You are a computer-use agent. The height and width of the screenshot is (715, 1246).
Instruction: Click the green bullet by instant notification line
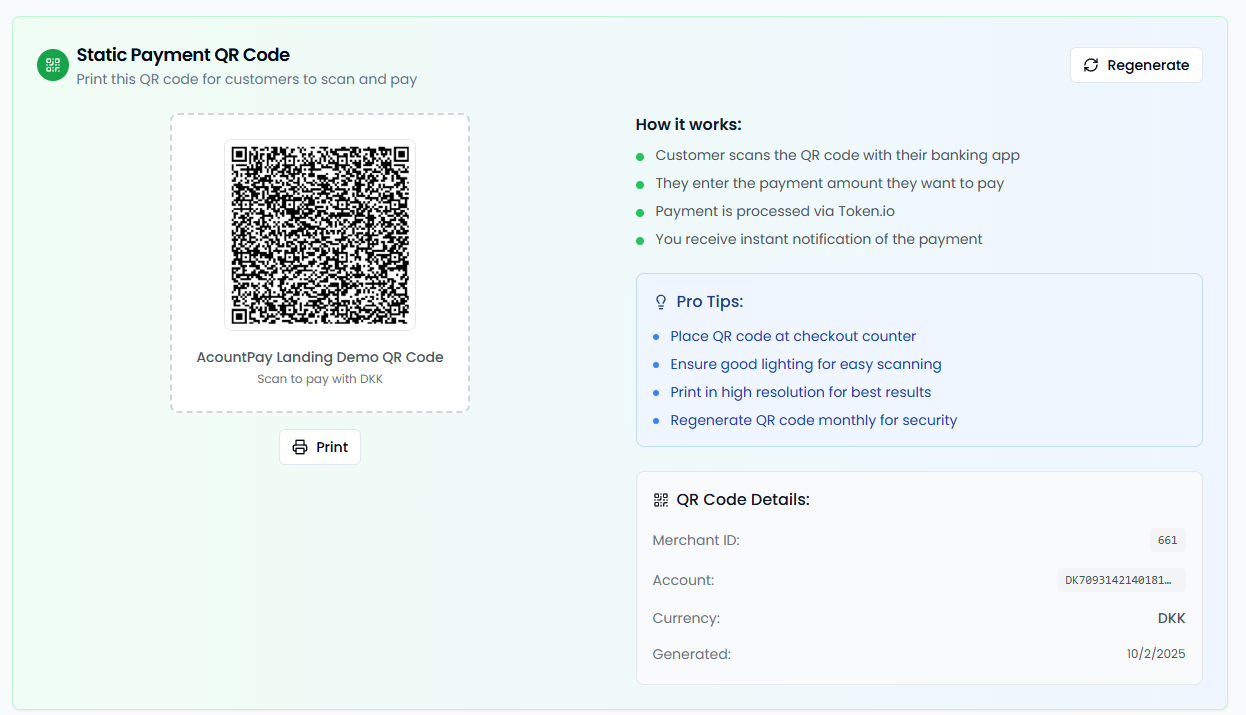643,240
